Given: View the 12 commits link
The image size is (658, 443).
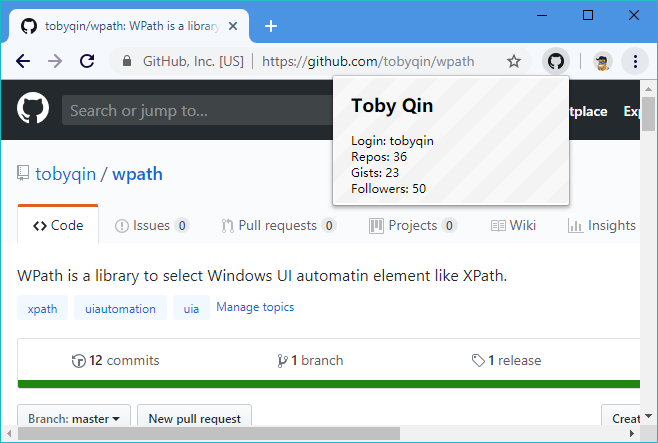Looking at the screenshot, I should (x=116, y=360).
